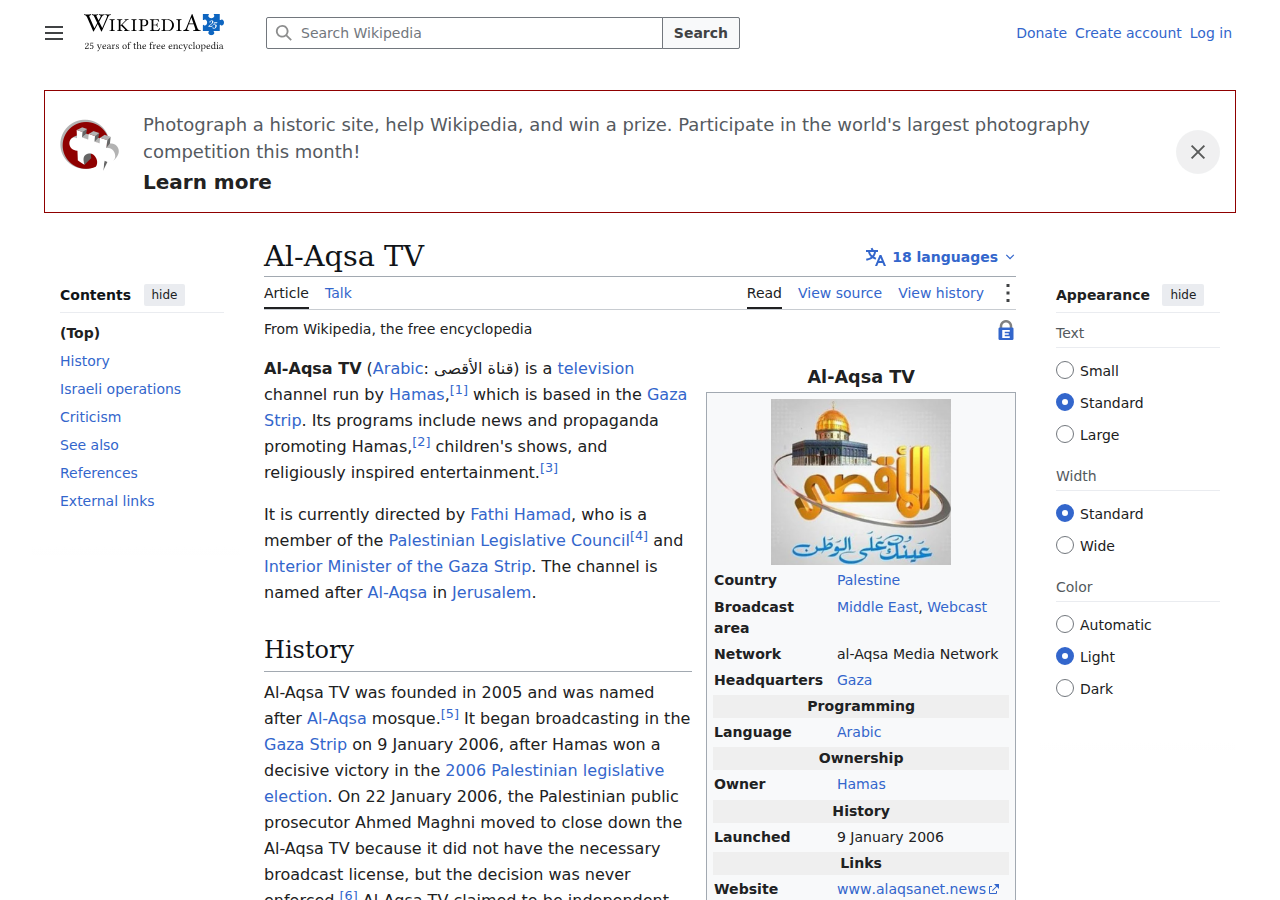The height and width of the screenshot is (900, 1280).
Task: Click the Search button
Action: tap(701, 33)
